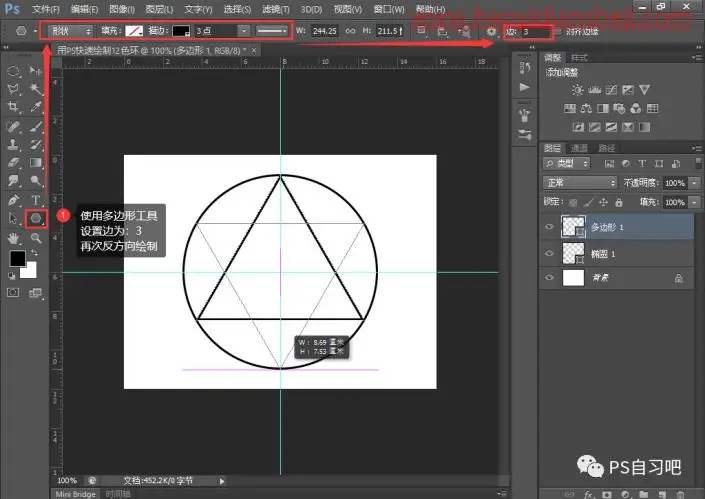Image resolution: width=705 pixels, height=499 pixels.
Task: Open the 滤镜(T) menu
Action: tap(276, 9)
